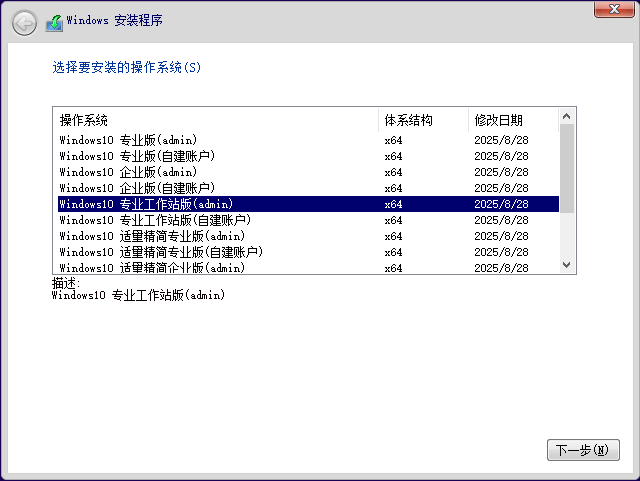Select Windows10 企业版(admin) row
Screen dimensions: 640x481
coord(128,172)
